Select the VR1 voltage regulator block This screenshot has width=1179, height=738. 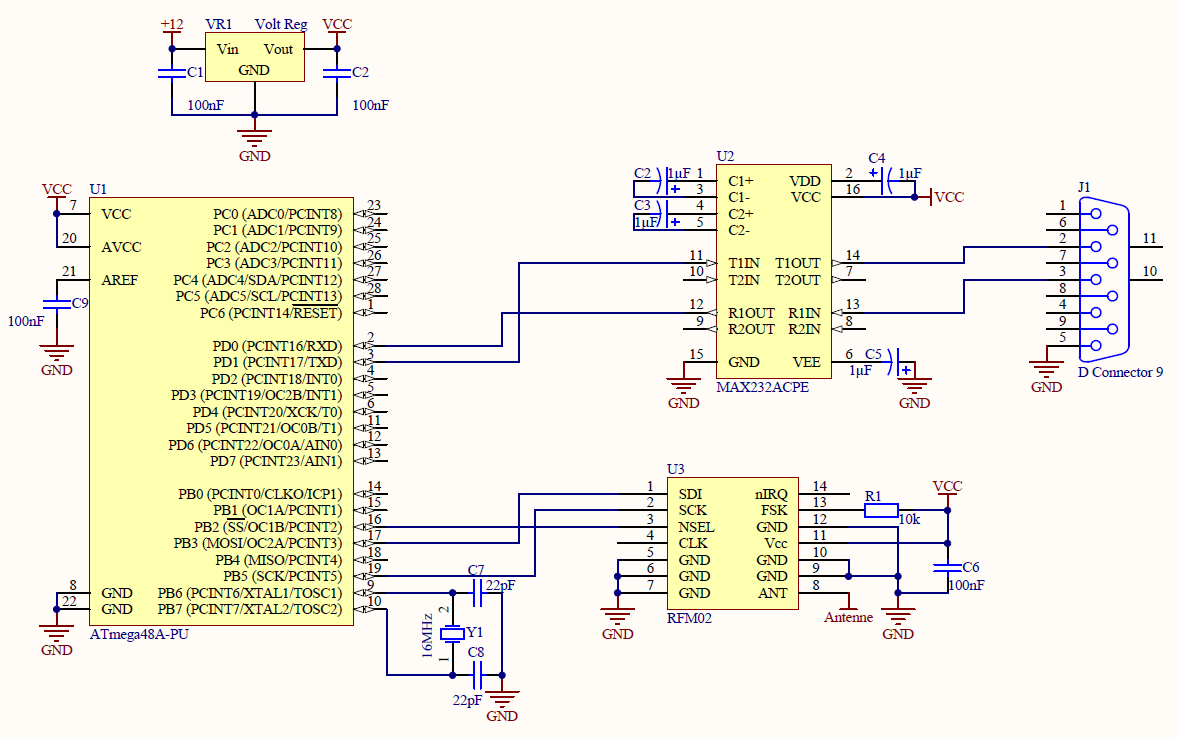[x=254, y=58]
